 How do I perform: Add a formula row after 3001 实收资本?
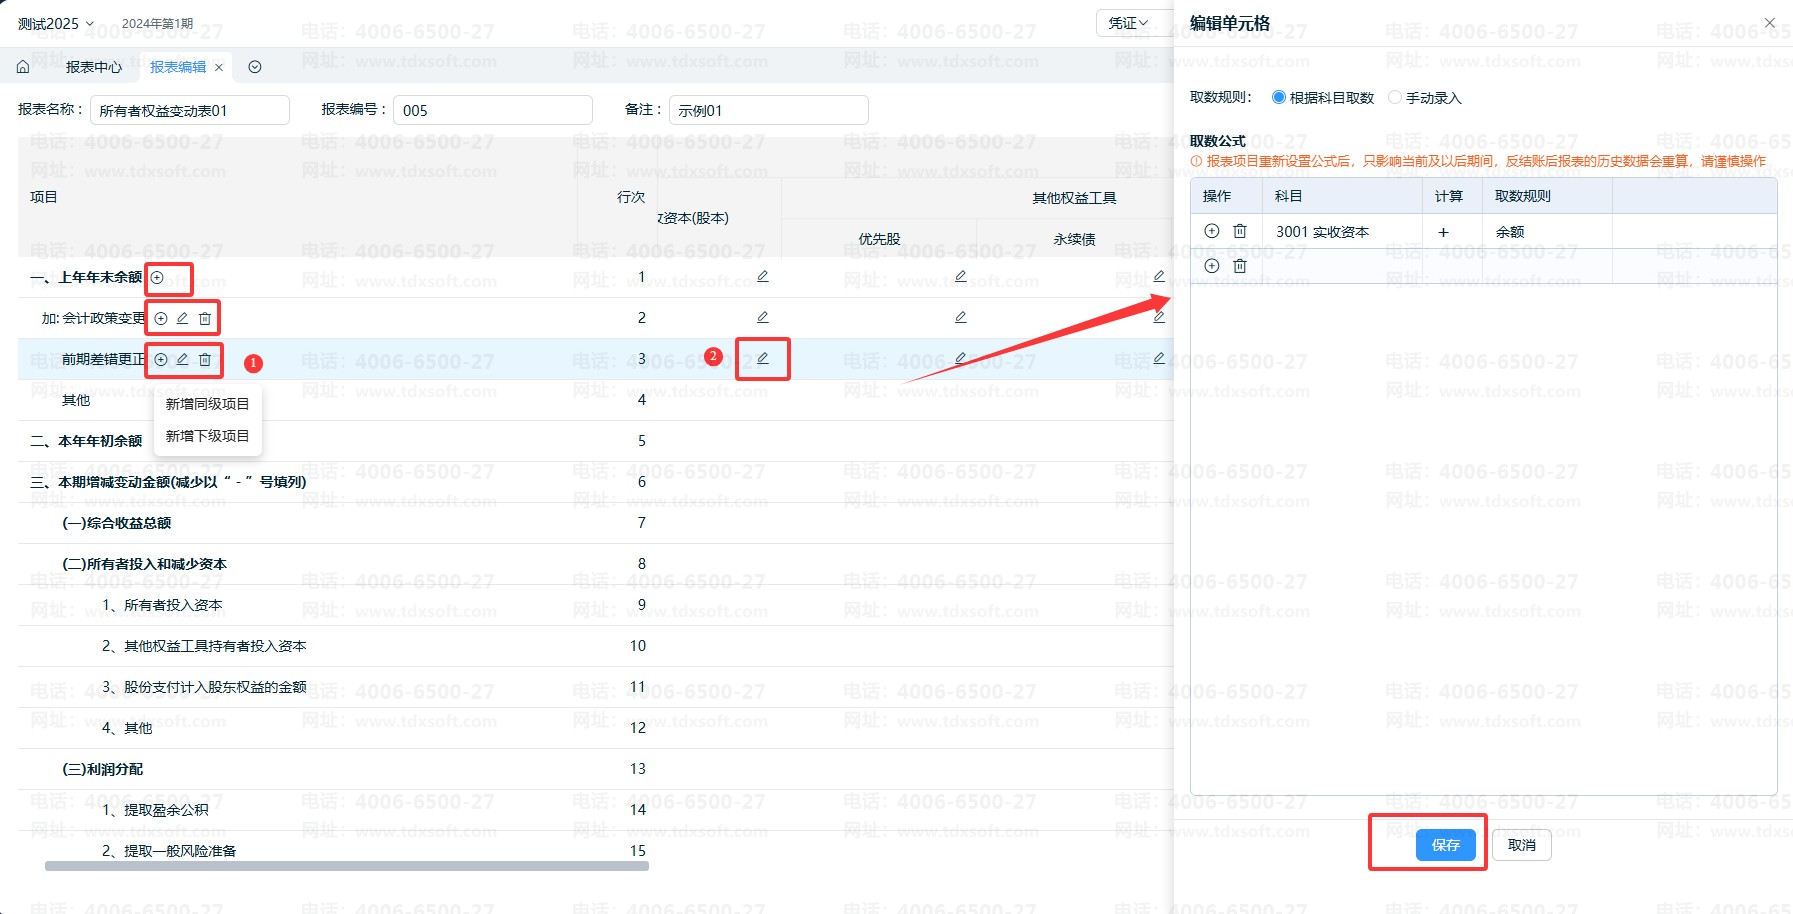1212,231
